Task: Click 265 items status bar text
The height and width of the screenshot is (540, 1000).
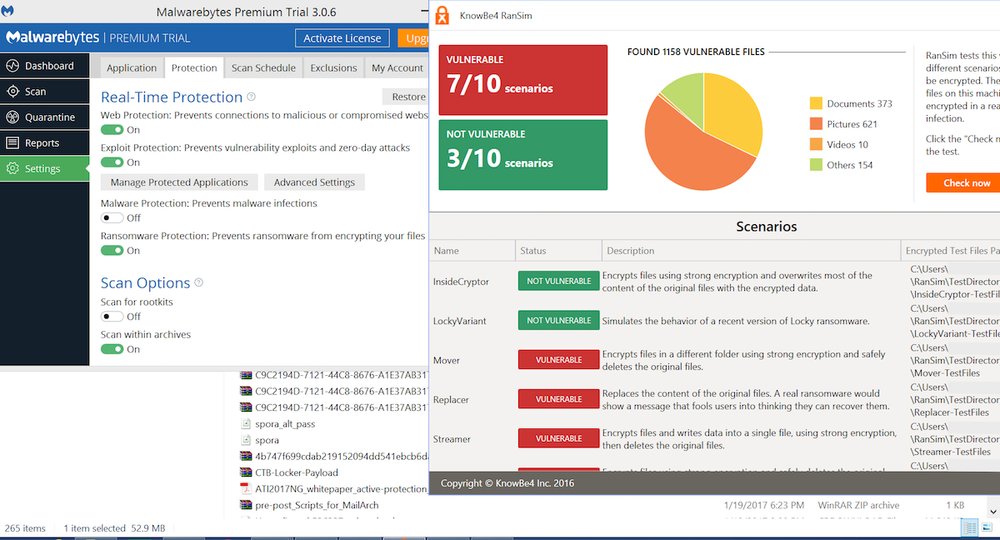Action: pyautogui.click(x=25, y=528)
